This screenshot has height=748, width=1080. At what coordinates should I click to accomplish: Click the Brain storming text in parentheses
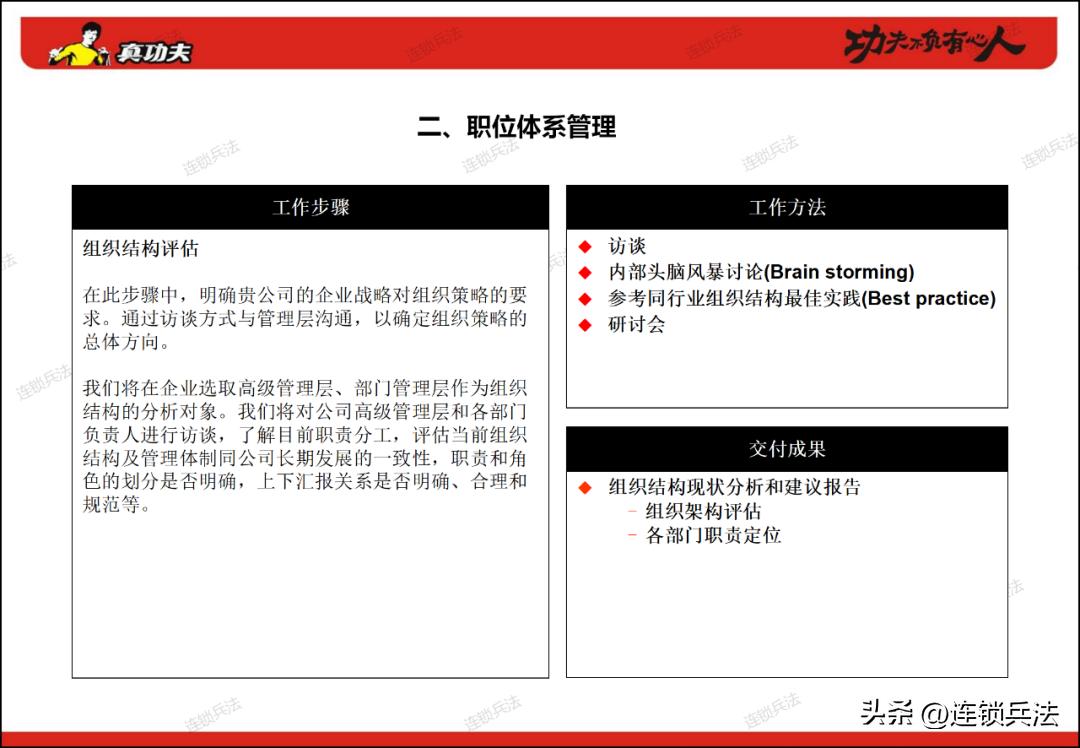click(x=841, y=271)
